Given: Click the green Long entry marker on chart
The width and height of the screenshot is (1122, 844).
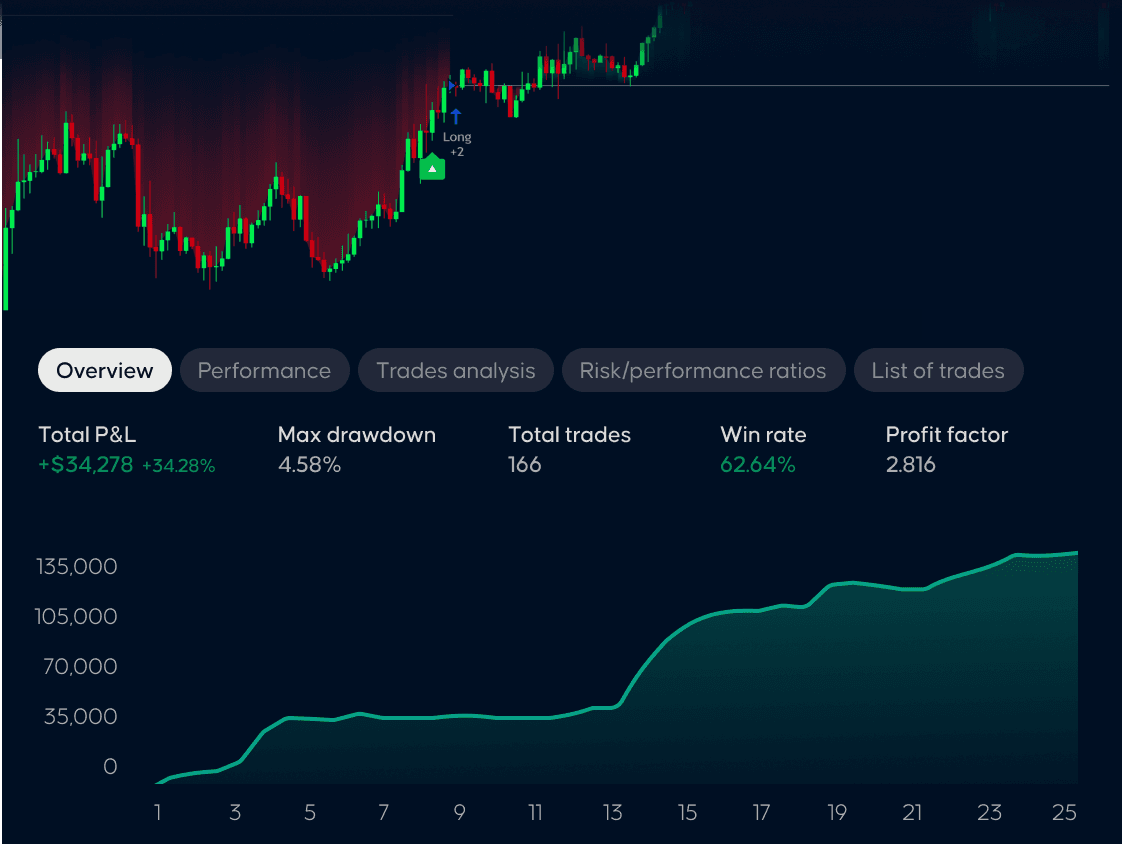Looking at the screenshot, I should point(432,167).
